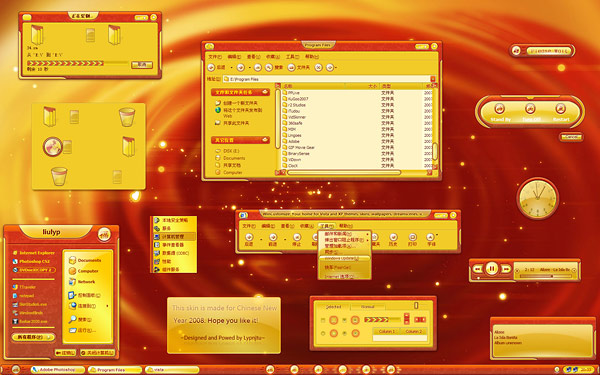Pause playback in the media player
Screen dimensions: 600x375
tap(492, 269)
